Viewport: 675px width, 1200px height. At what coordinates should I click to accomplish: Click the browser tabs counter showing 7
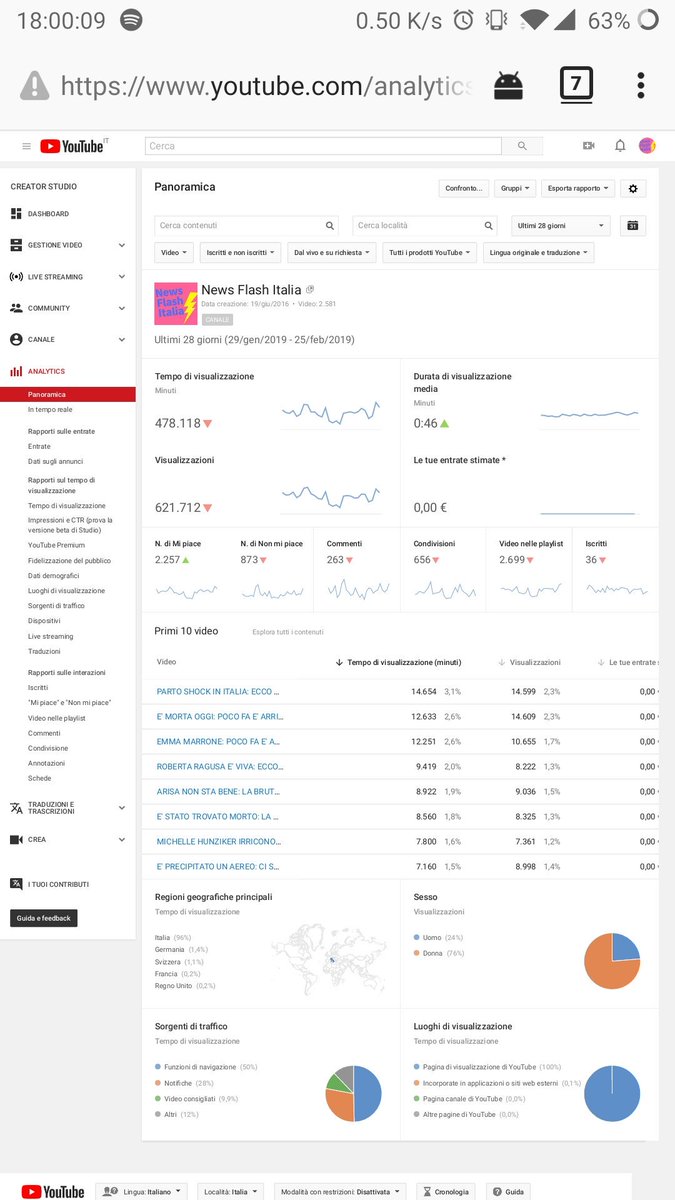(576, 84)
